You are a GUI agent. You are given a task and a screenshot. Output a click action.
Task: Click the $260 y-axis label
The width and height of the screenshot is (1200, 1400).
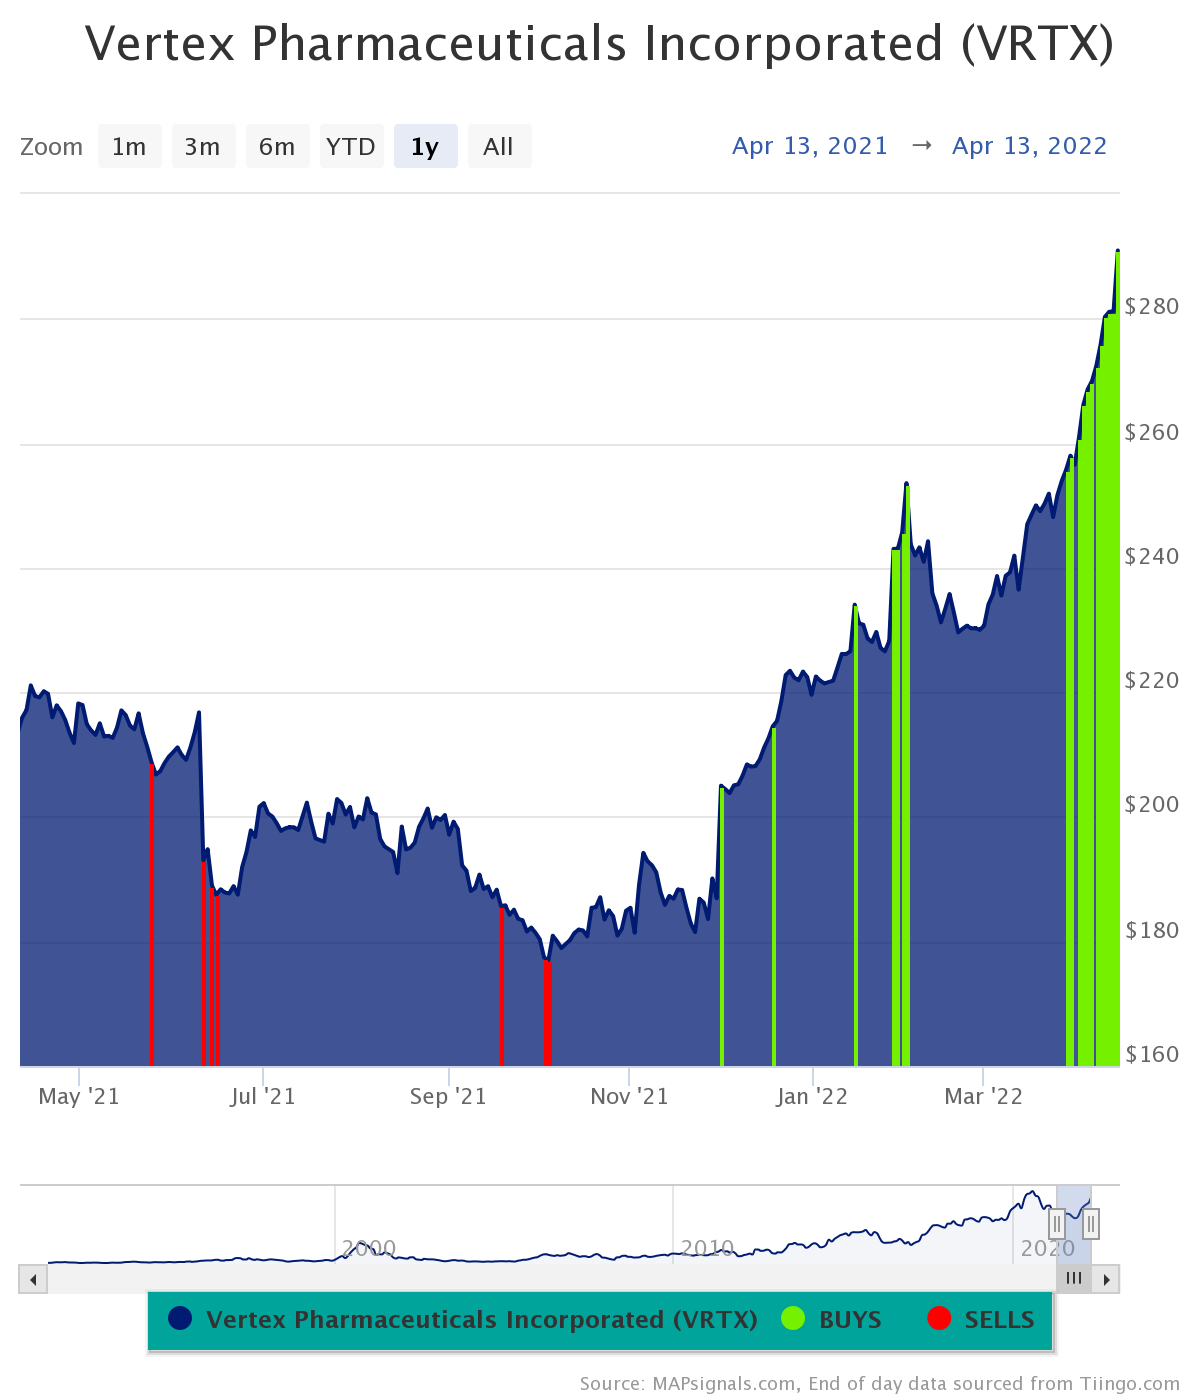pyautogui.click(x=1152, y=432)
